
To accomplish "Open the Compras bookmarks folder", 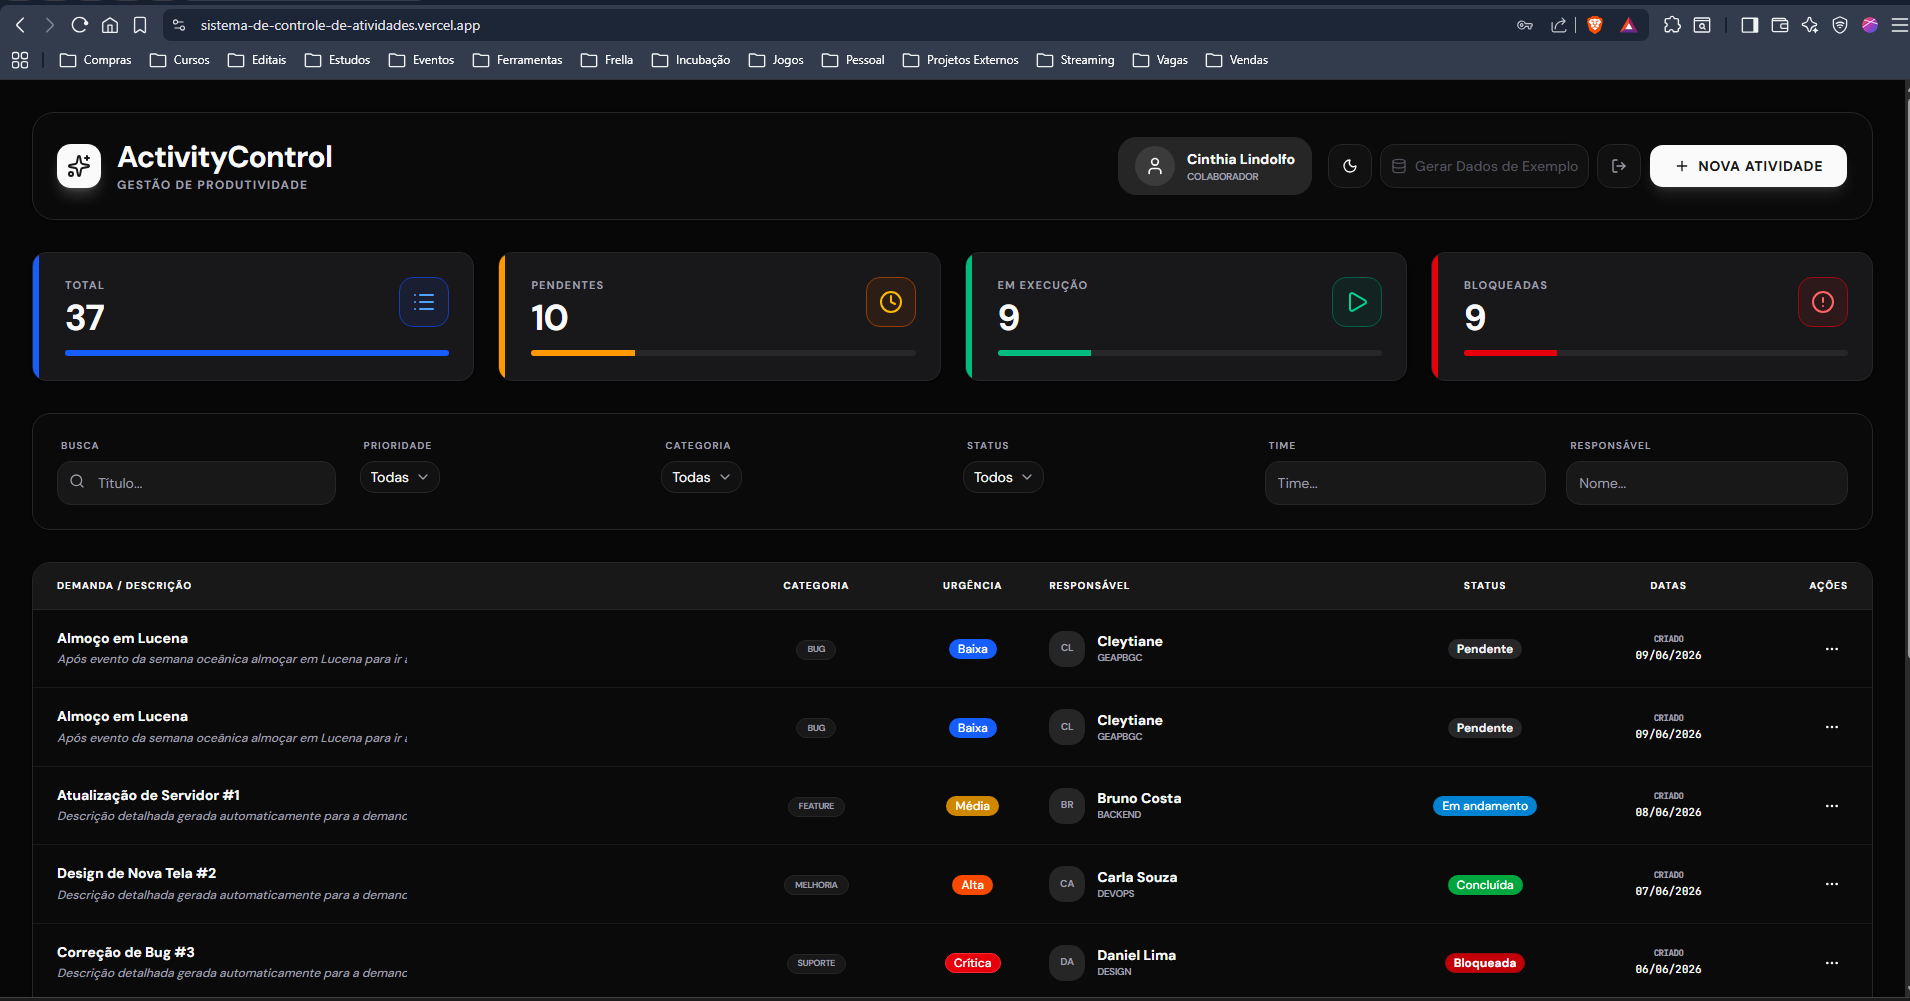I will (x=96, y=60).
